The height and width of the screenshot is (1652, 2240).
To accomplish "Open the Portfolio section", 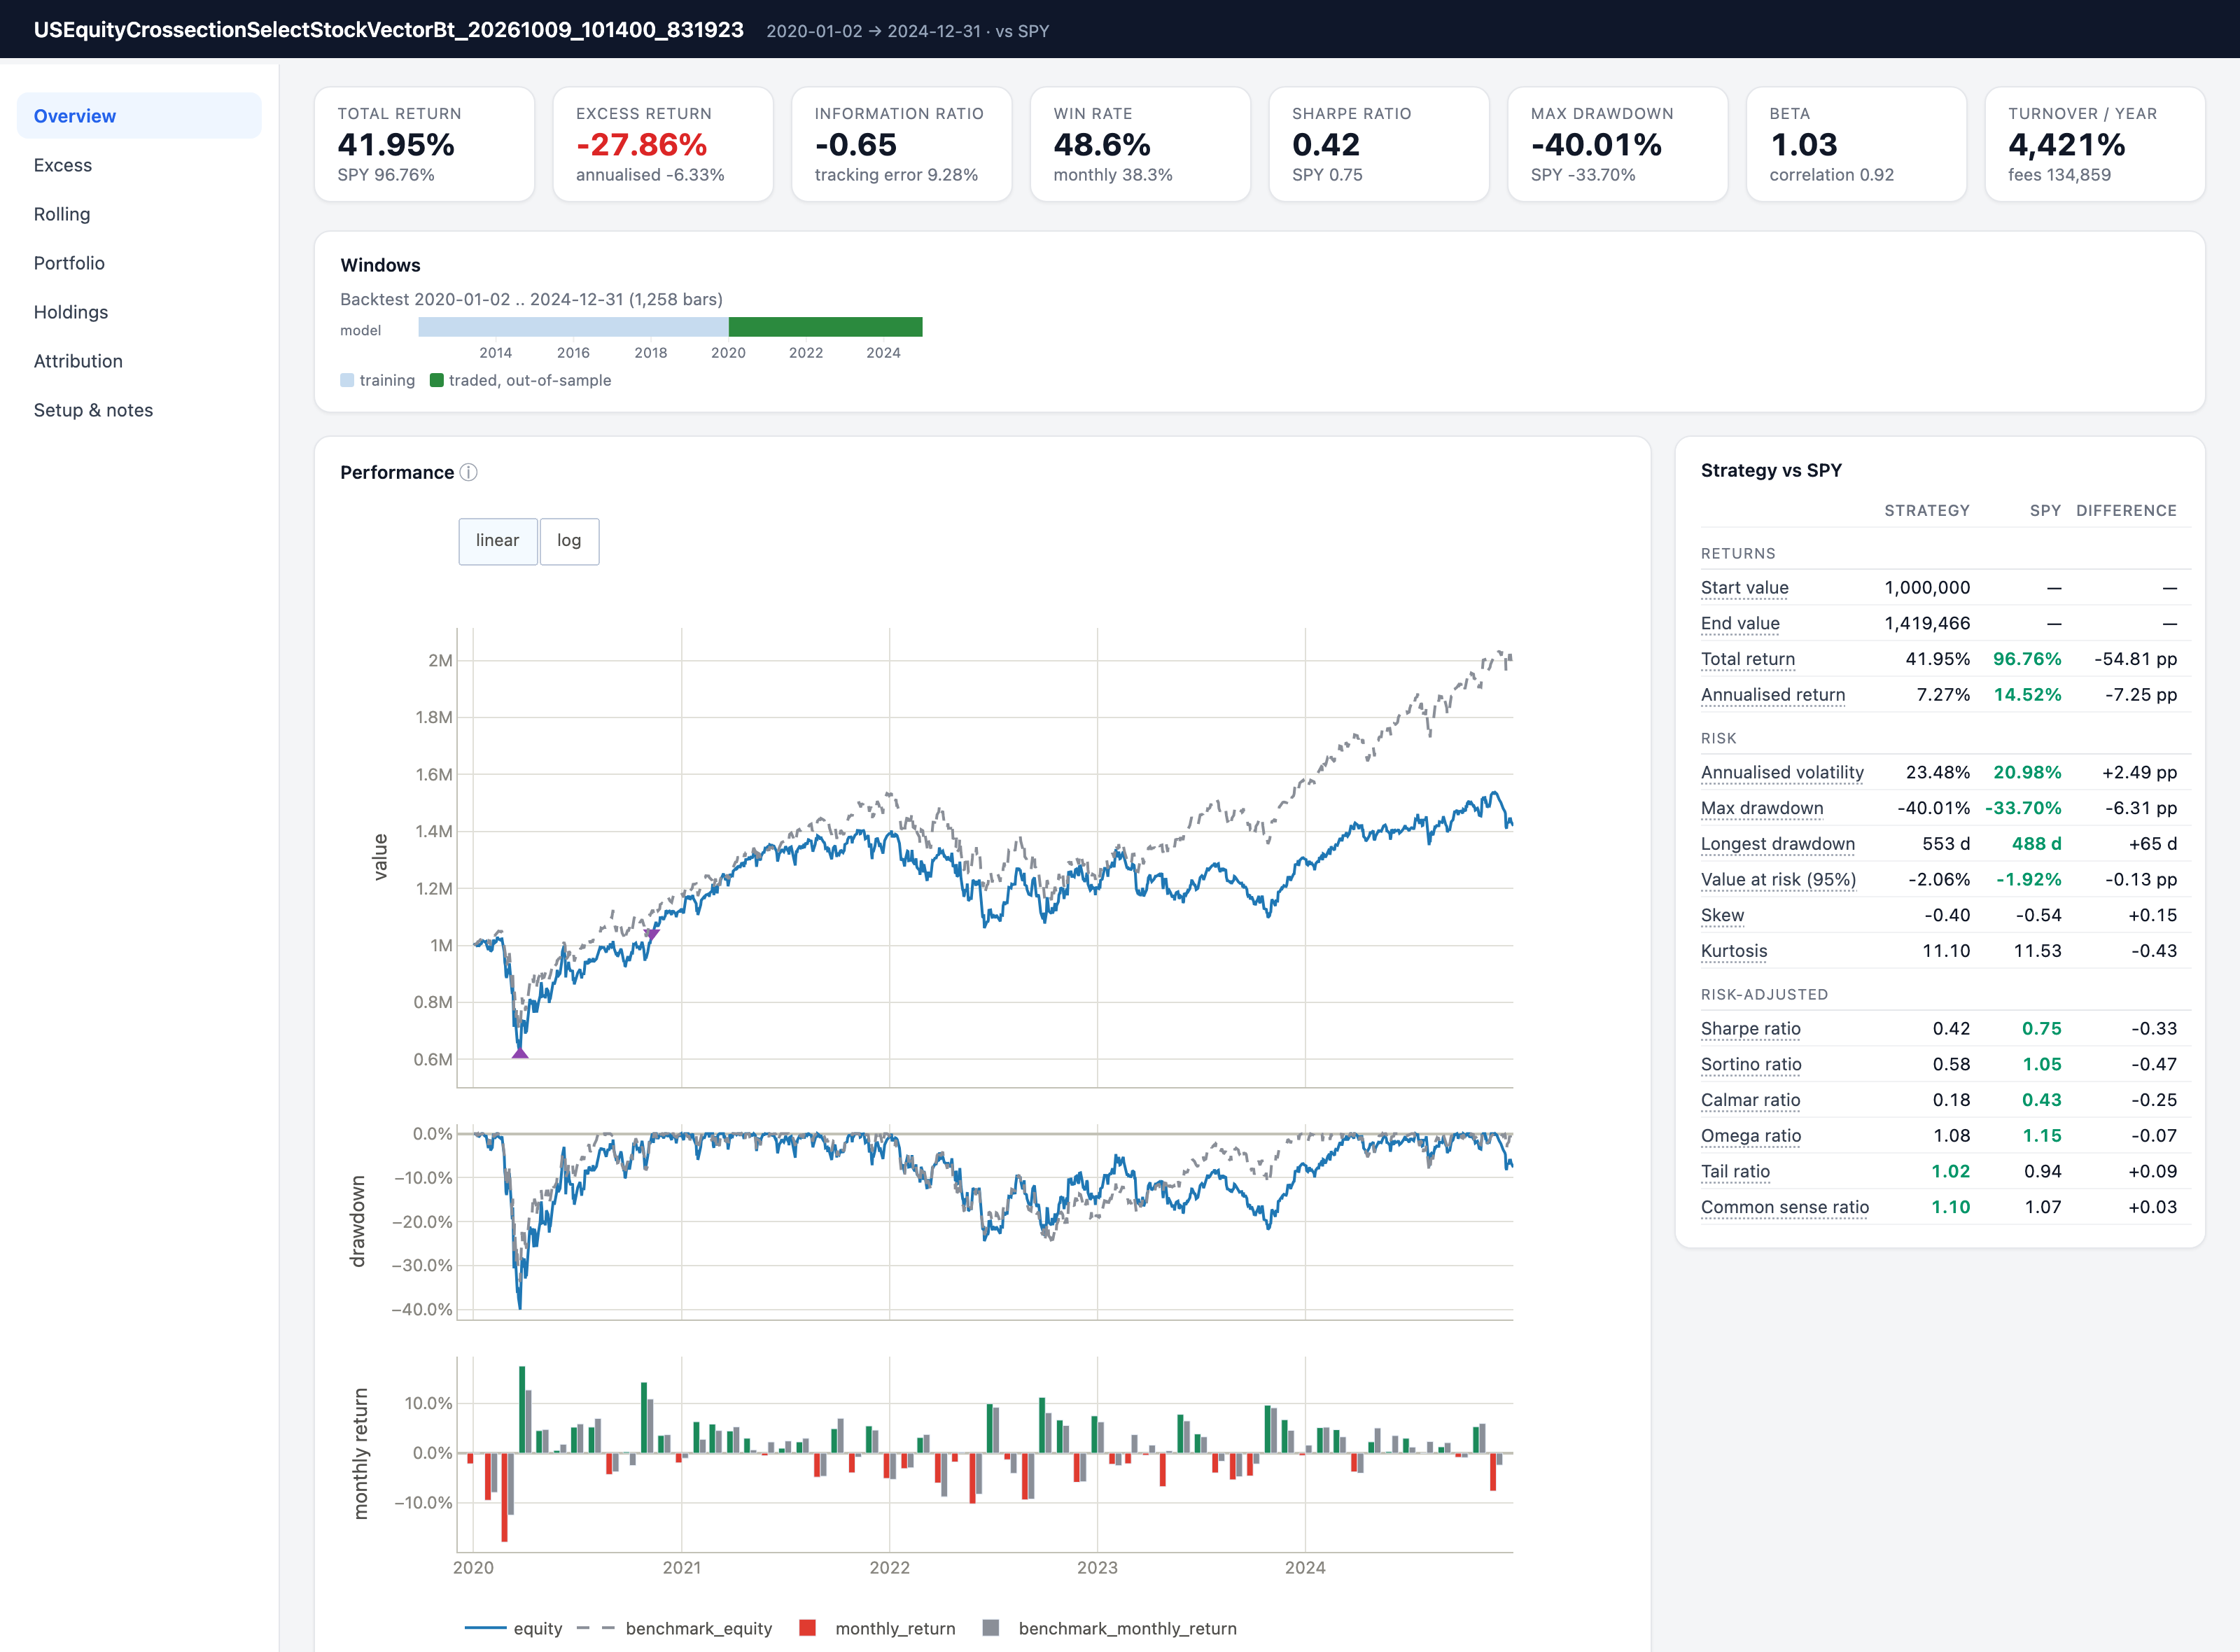I will (139, 263).
